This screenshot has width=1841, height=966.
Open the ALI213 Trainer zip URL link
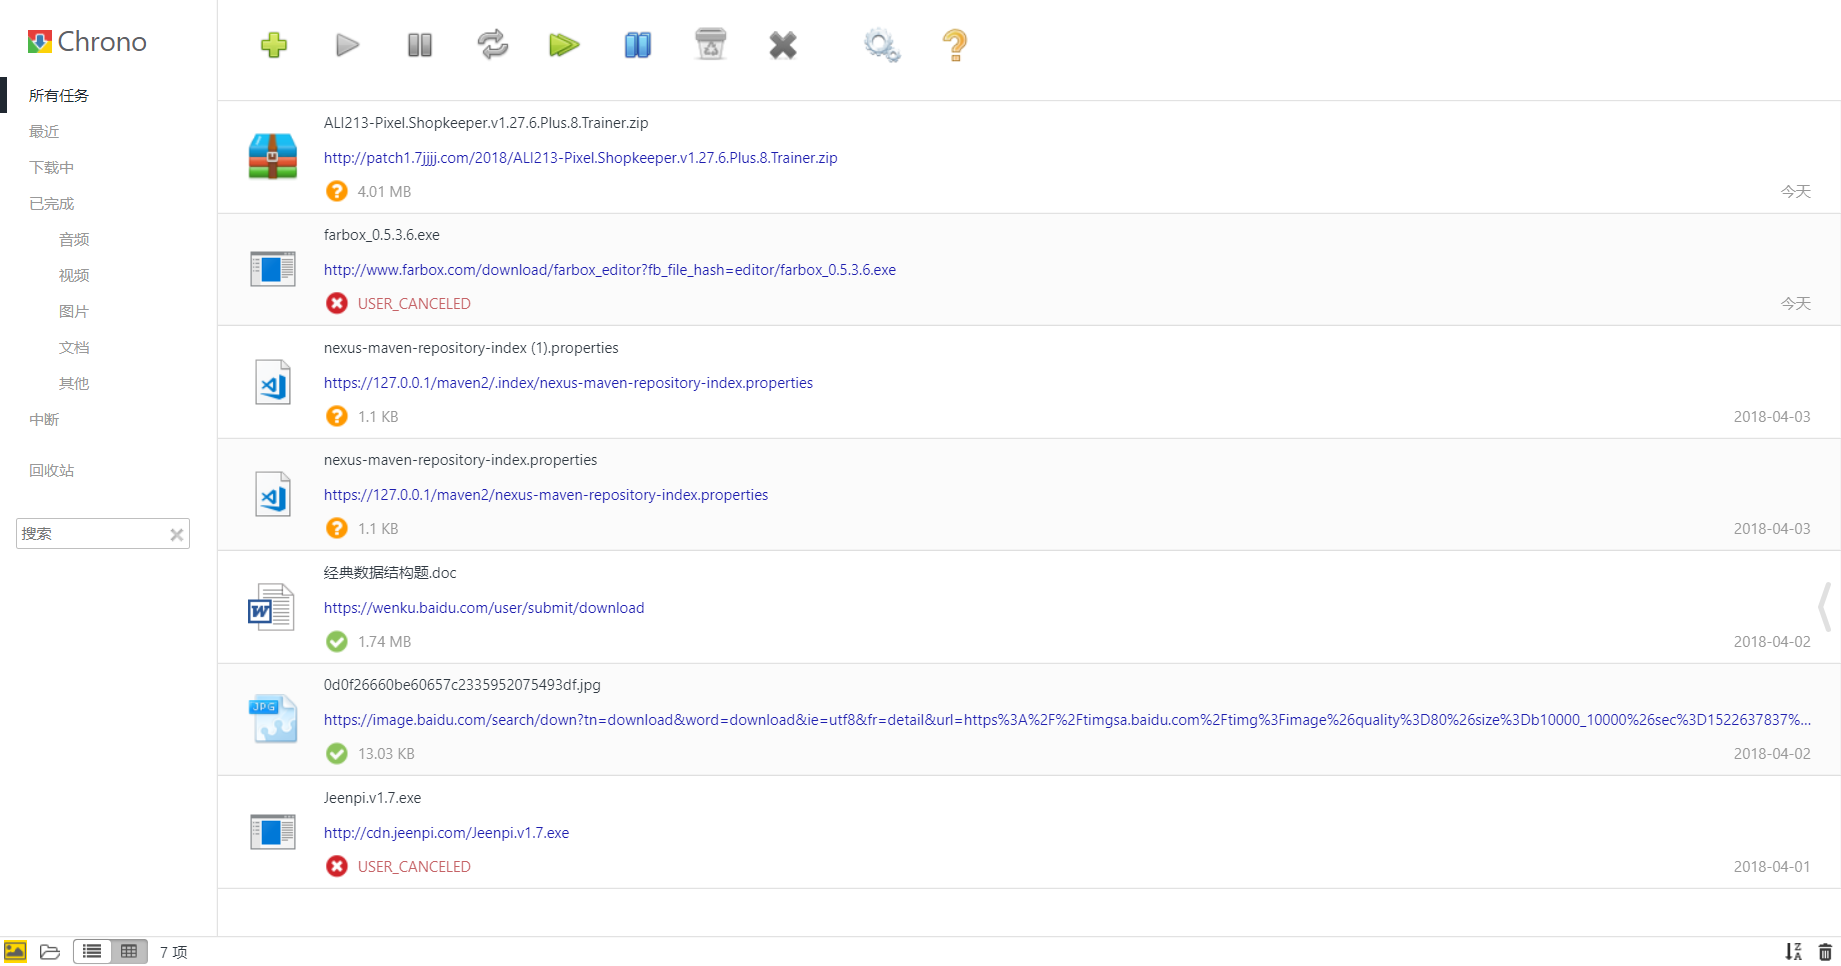pyautogui.click(x=581, y=158)
